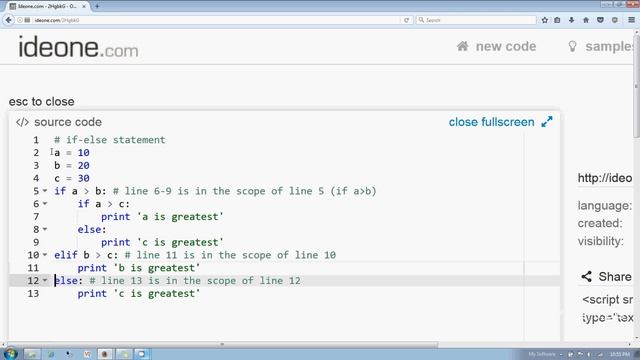Click the shield extension icon in toolbar
The width and height of the screenshot is (640, 360).
[x=615, y=20]
